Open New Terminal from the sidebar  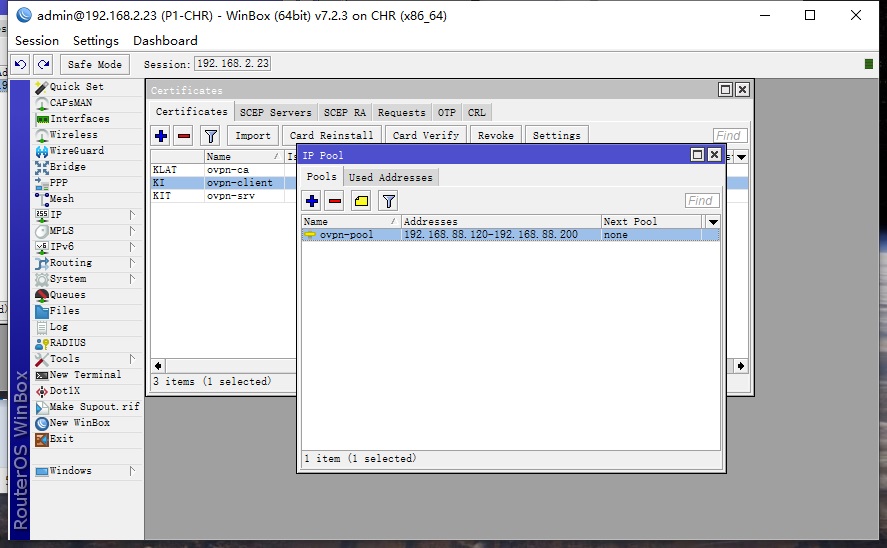click(x=85, y=375)
